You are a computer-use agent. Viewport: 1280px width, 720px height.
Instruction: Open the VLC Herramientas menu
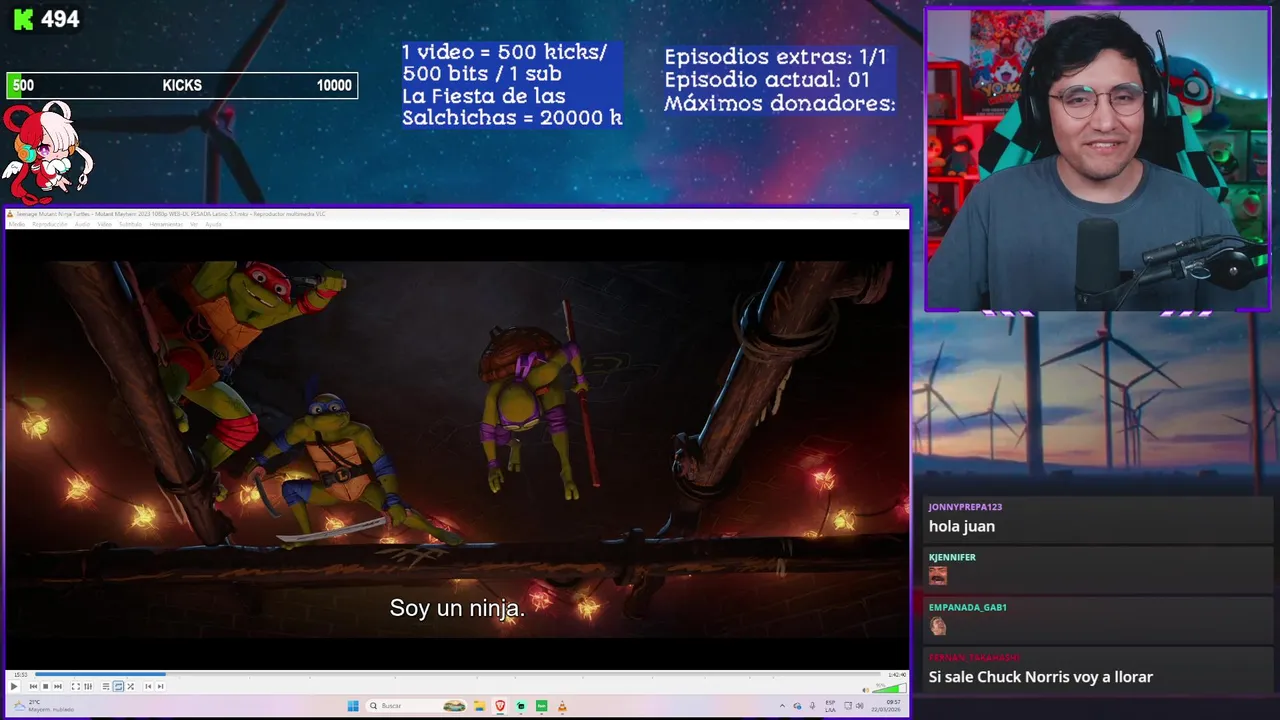(166, 224)
